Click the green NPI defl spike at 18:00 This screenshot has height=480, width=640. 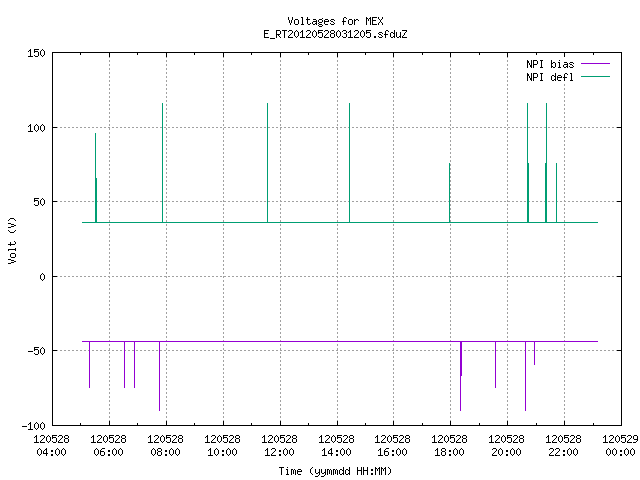449,193
